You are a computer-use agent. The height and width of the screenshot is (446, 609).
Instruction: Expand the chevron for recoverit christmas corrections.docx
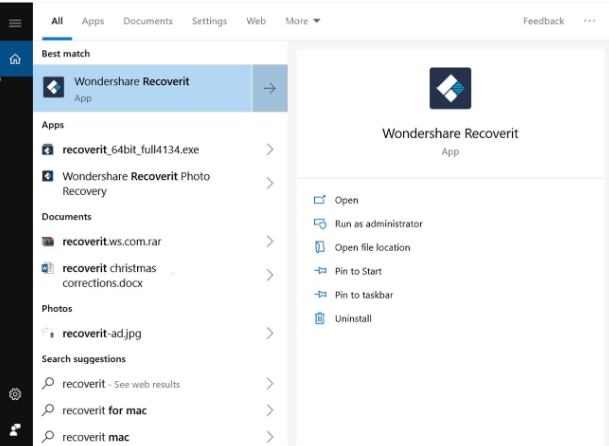click(270, 275)
